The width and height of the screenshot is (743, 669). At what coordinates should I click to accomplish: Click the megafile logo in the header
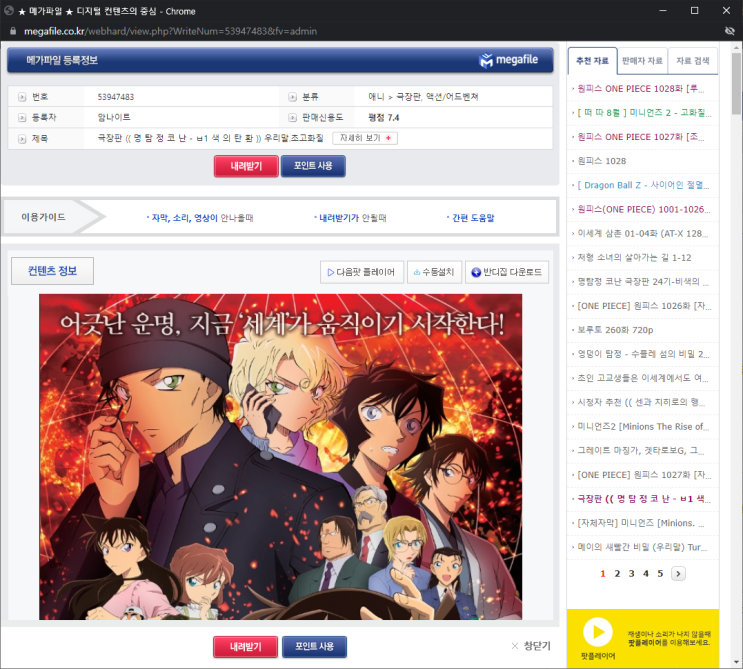(508, 60)
